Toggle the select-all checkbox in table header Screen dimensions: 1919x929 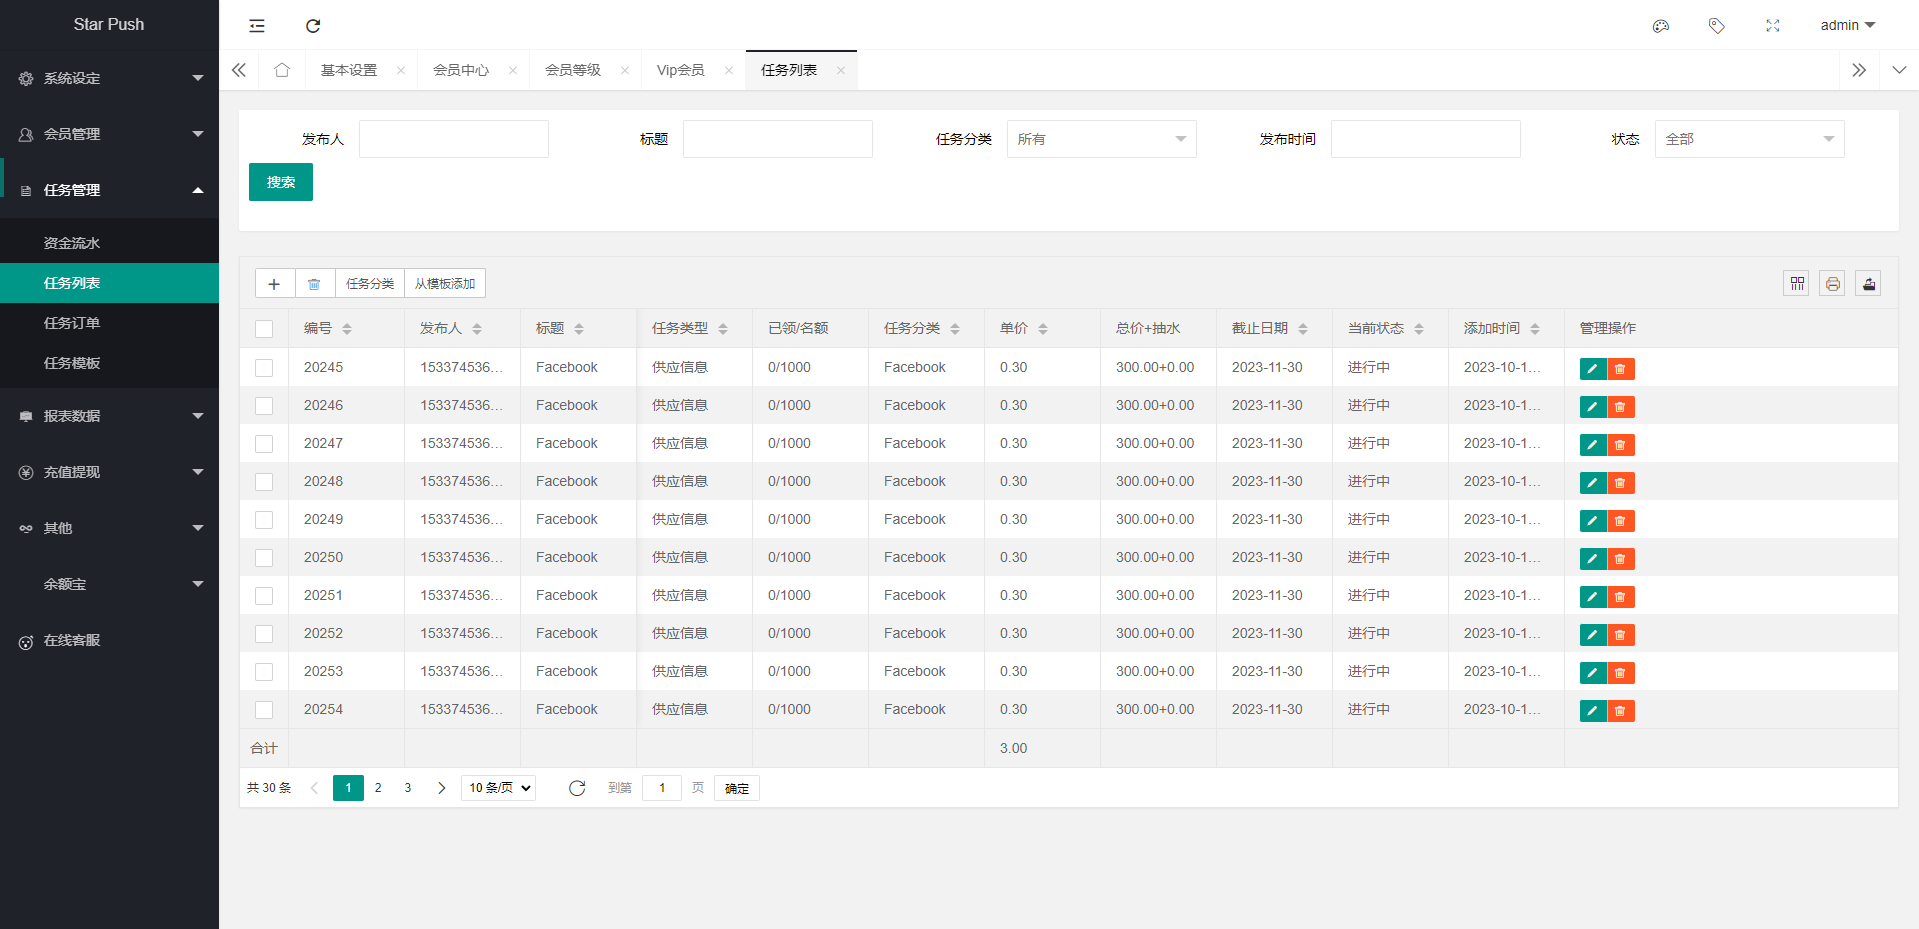pos(264,329)
